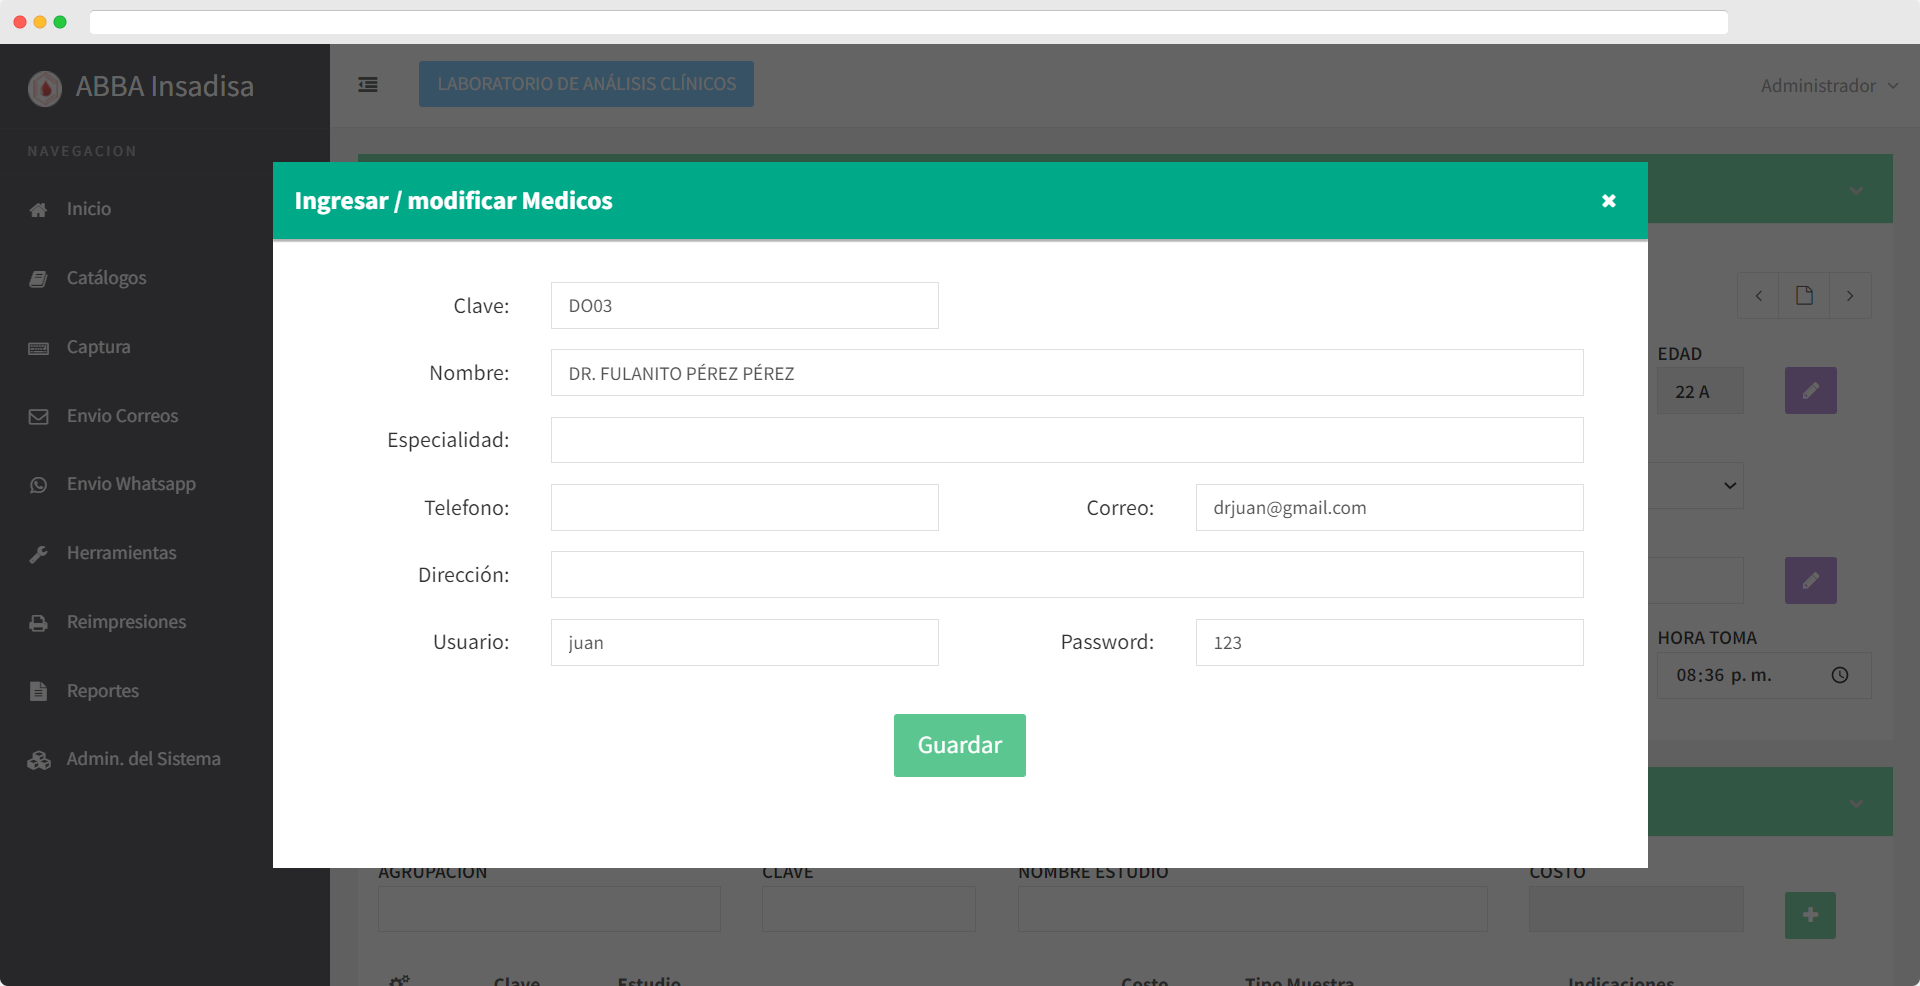Click the Captura keyboard icon
This screenshot has height=986, width=1920.
click(38, 348)
